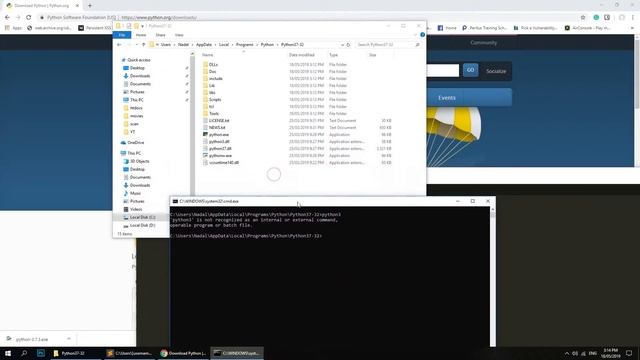Open 3D Objects in navigation pane
Viewport: 640px width, 360px height.
139,161
